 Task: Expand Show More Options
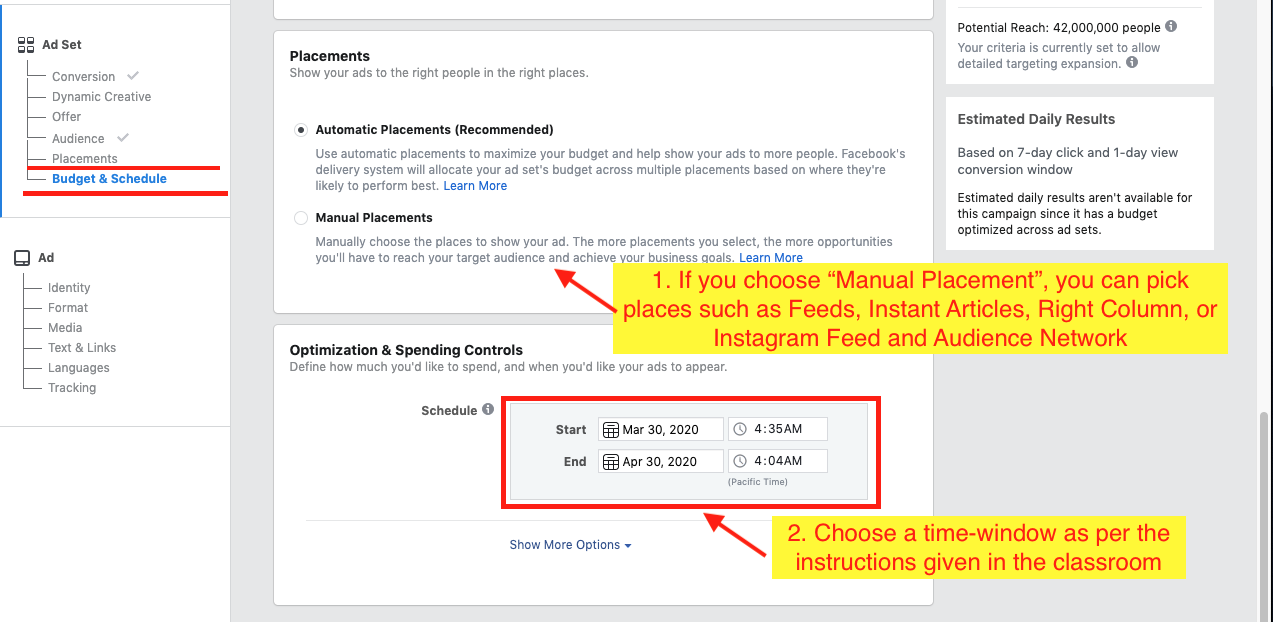[x=570, y=545]
